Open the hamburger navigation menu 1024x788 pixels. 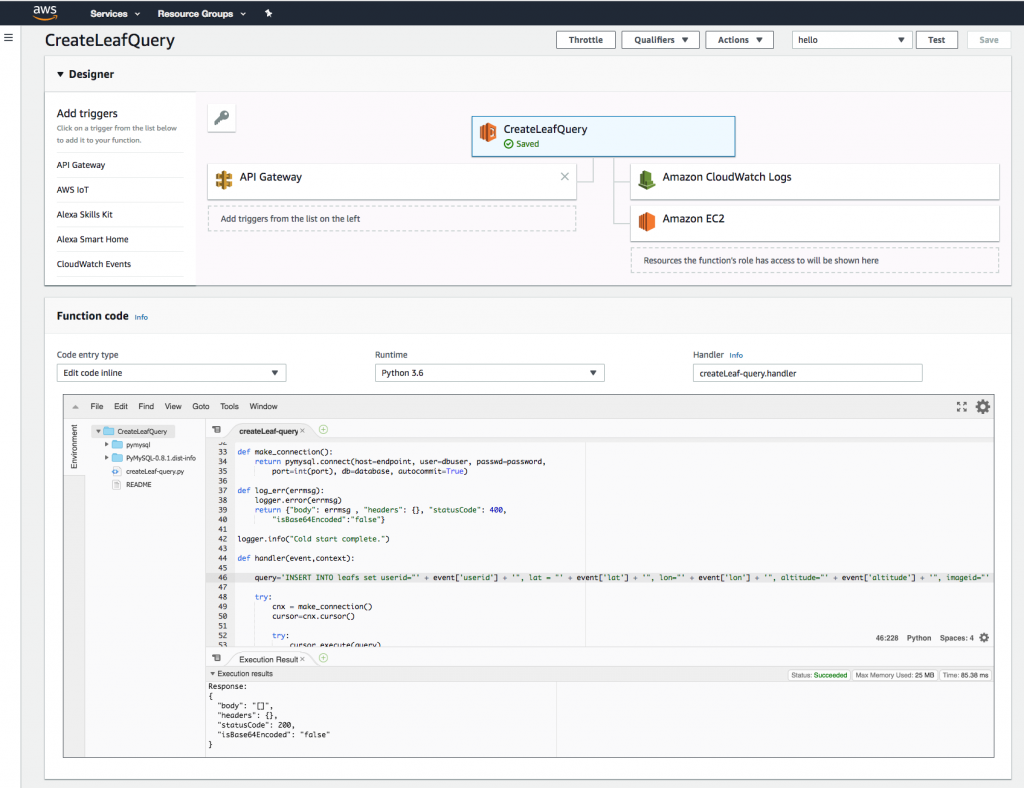click(8, 38)
